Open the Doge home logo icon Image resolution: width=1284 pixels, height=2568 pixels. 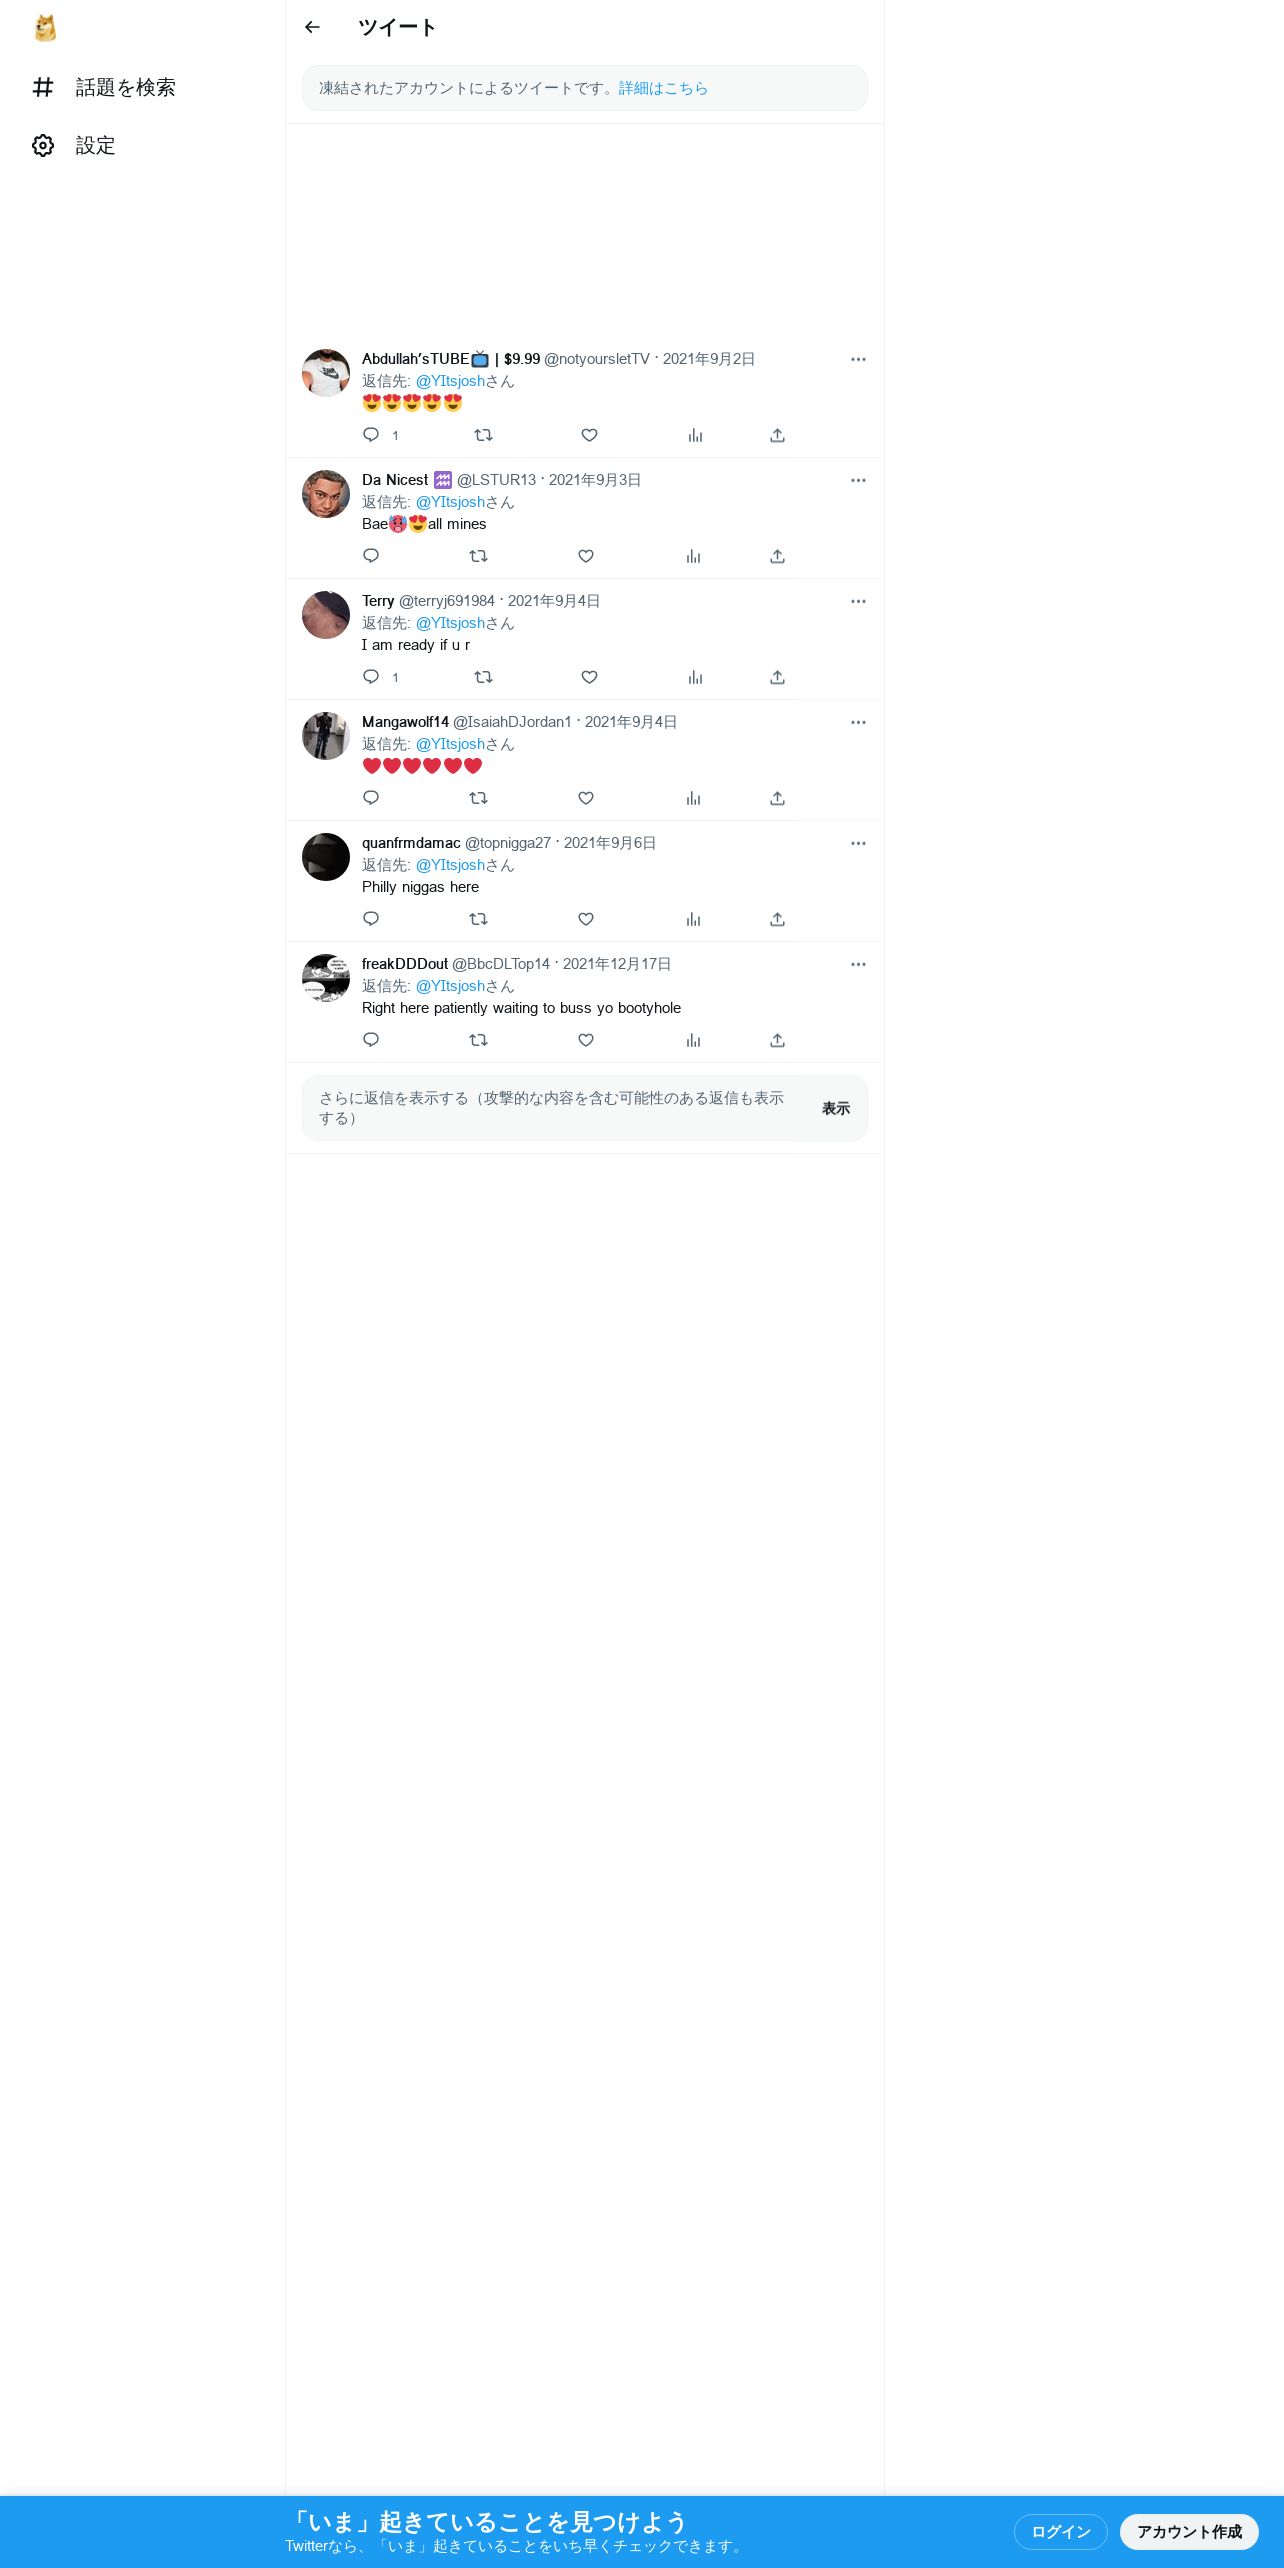coord(45,28)
